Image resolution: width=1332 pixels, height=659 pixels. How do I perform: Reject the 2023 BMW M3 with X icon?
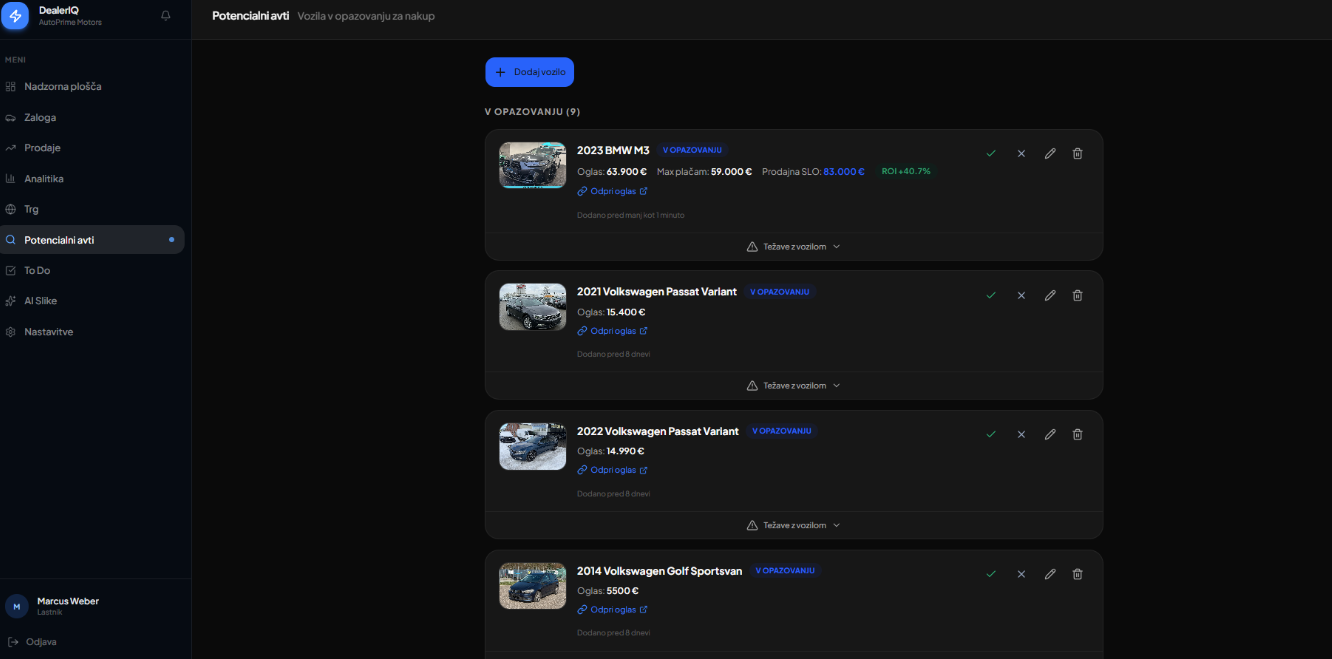click(x=1021, y=153)
